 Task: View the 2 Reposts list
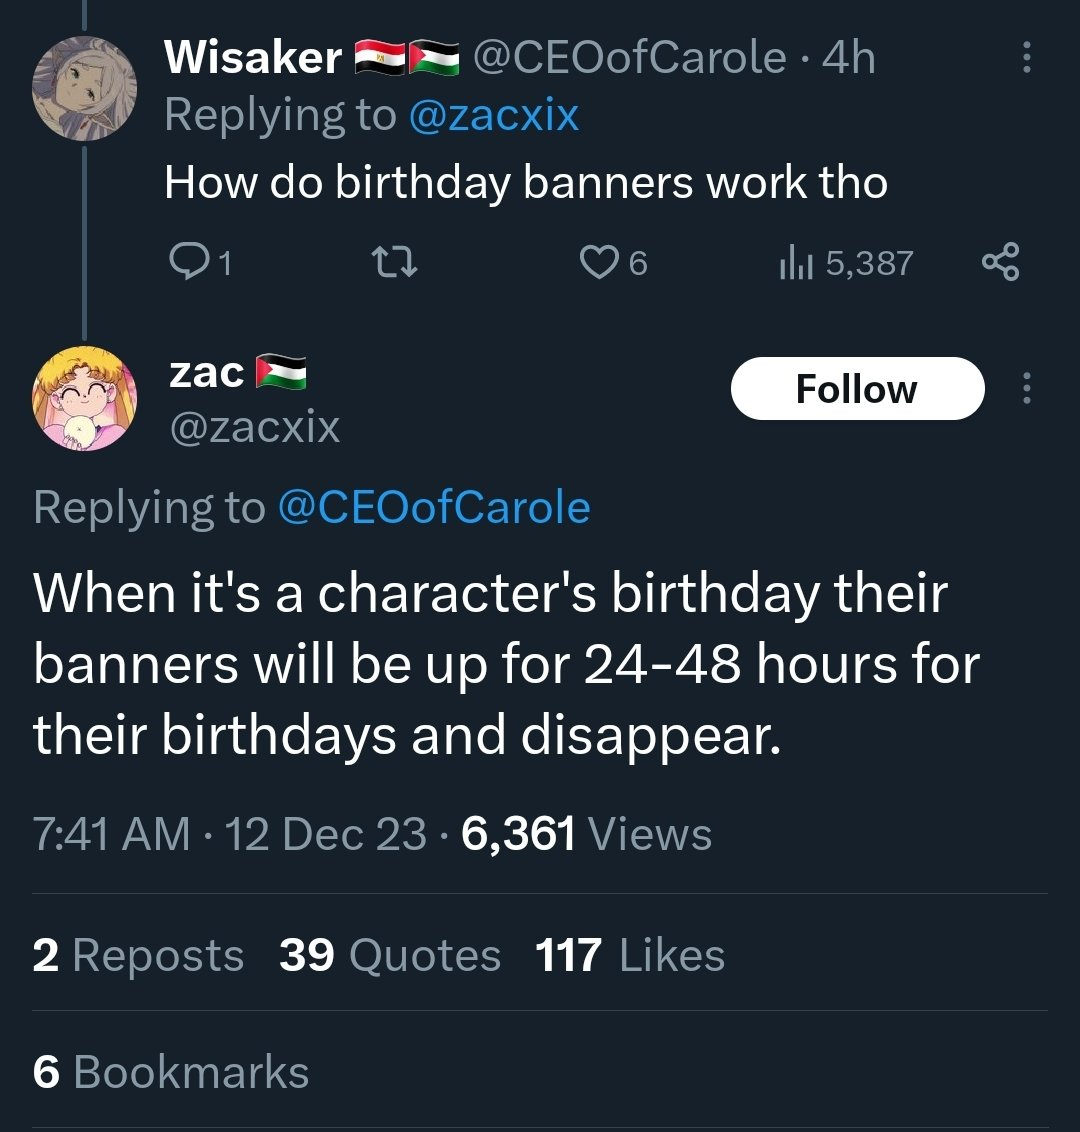tap(138, 955)
